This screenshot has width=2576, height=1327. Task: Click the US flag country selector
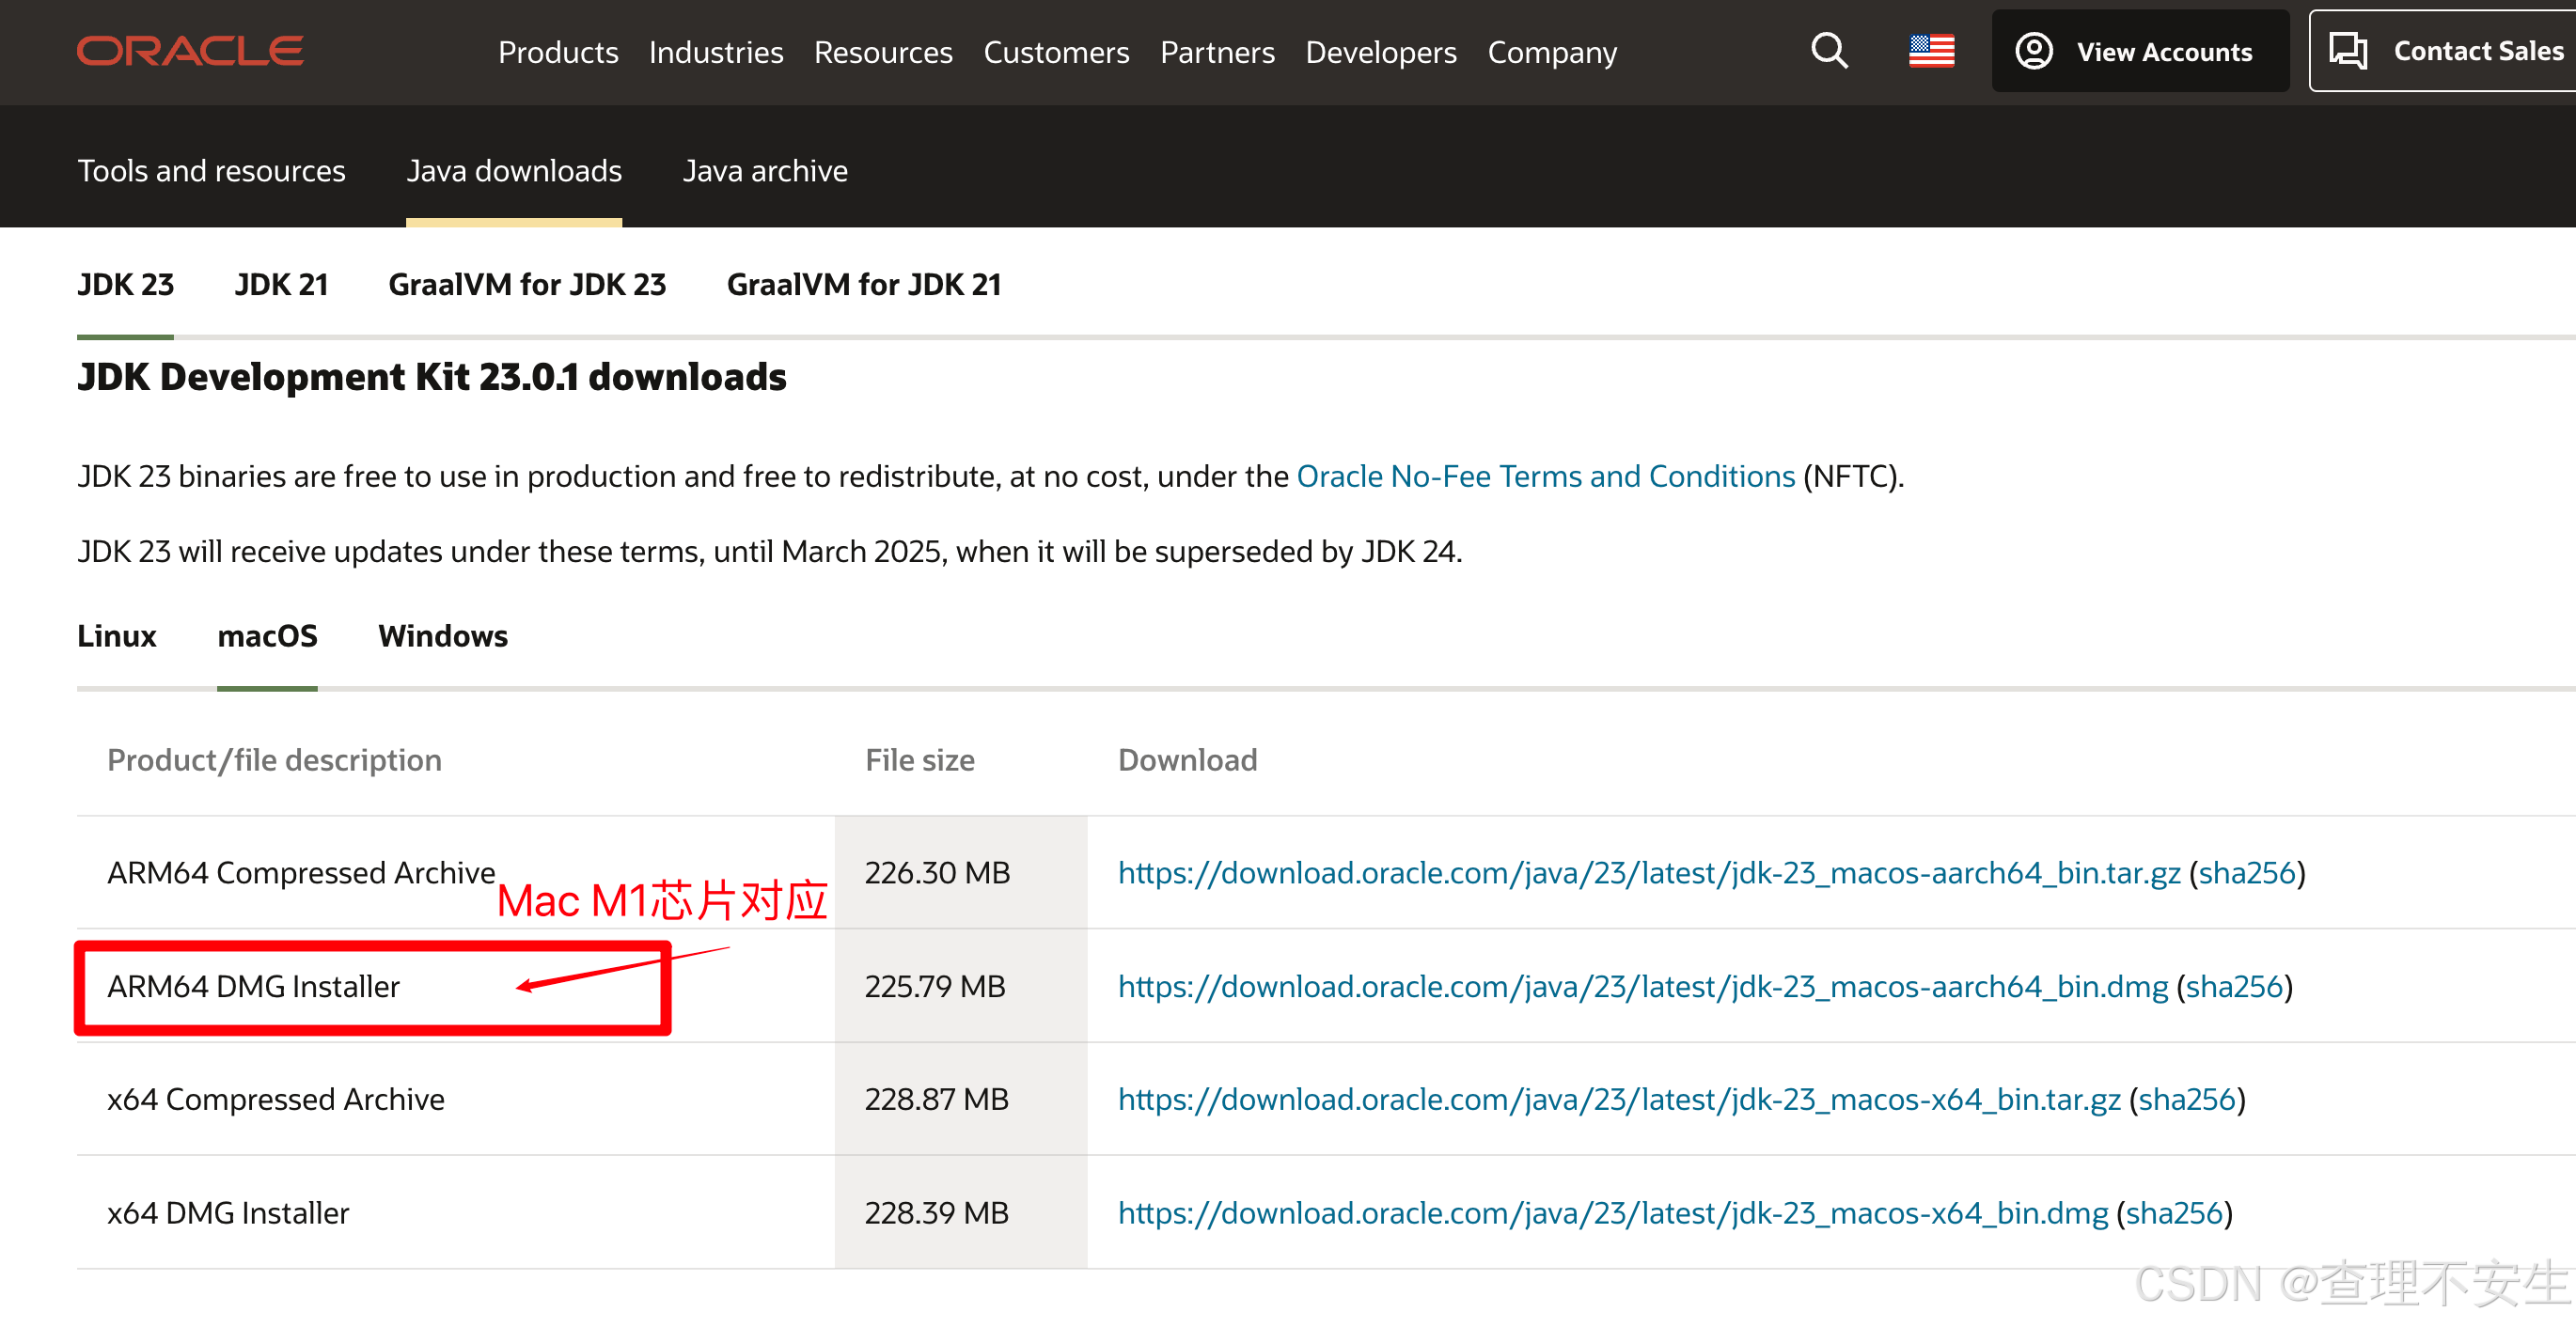click(x=1931, y=51)
